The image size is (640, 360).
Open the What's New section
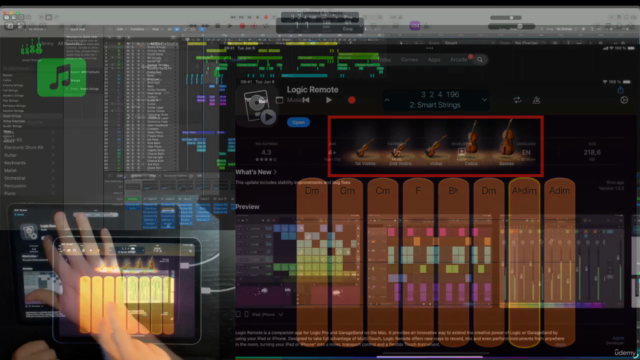pyautogui.click(x=256, y=172)
